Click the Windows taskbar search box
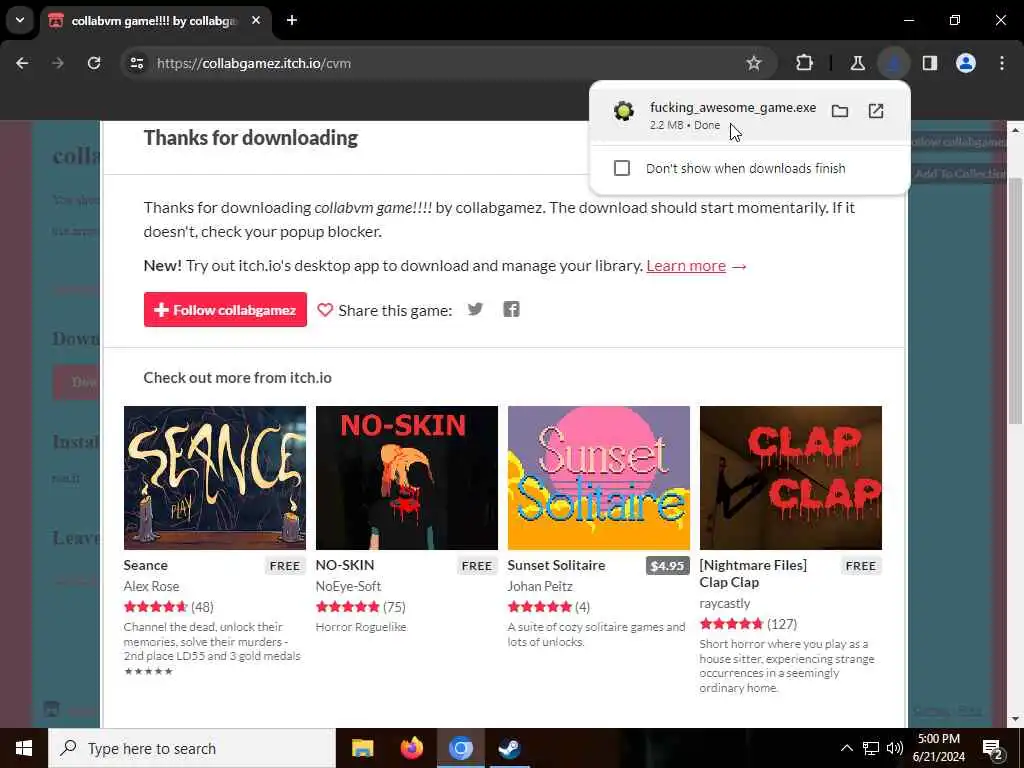This screenshot has width=1024, height=768. coord(192,748)
